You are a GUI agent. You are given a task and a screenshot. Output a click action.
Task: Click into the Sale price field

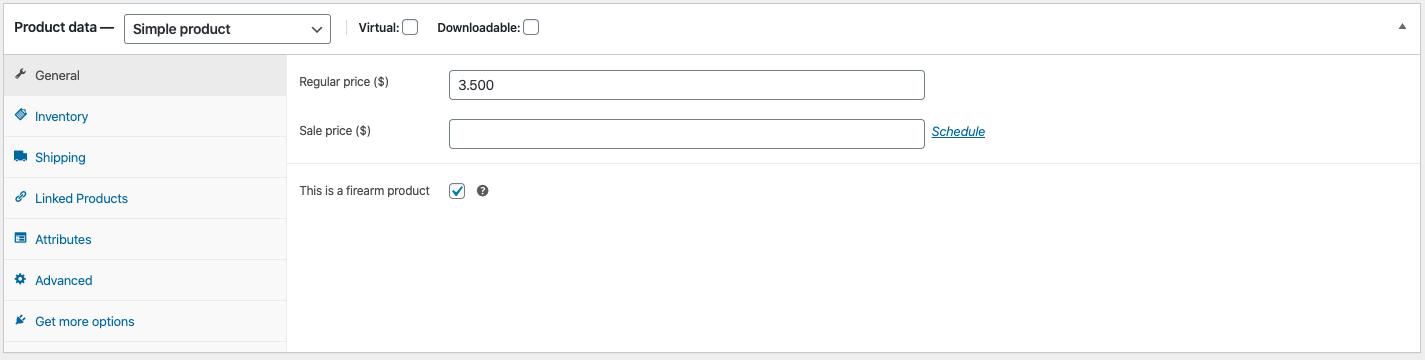point(686,134)
